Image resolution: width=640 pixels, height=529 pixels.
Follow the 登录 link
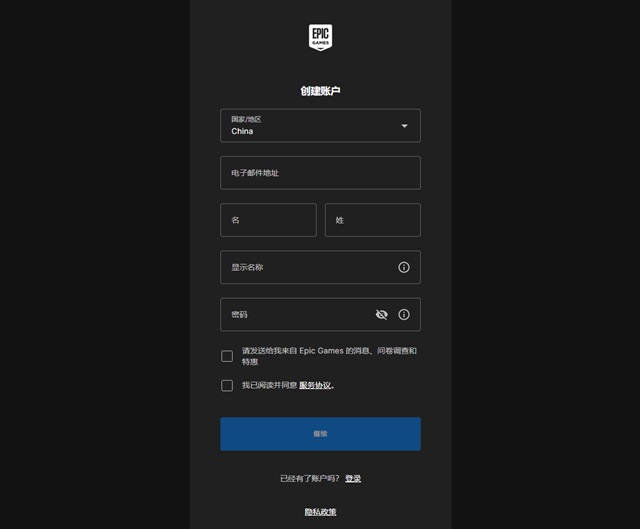click(353, 479)
